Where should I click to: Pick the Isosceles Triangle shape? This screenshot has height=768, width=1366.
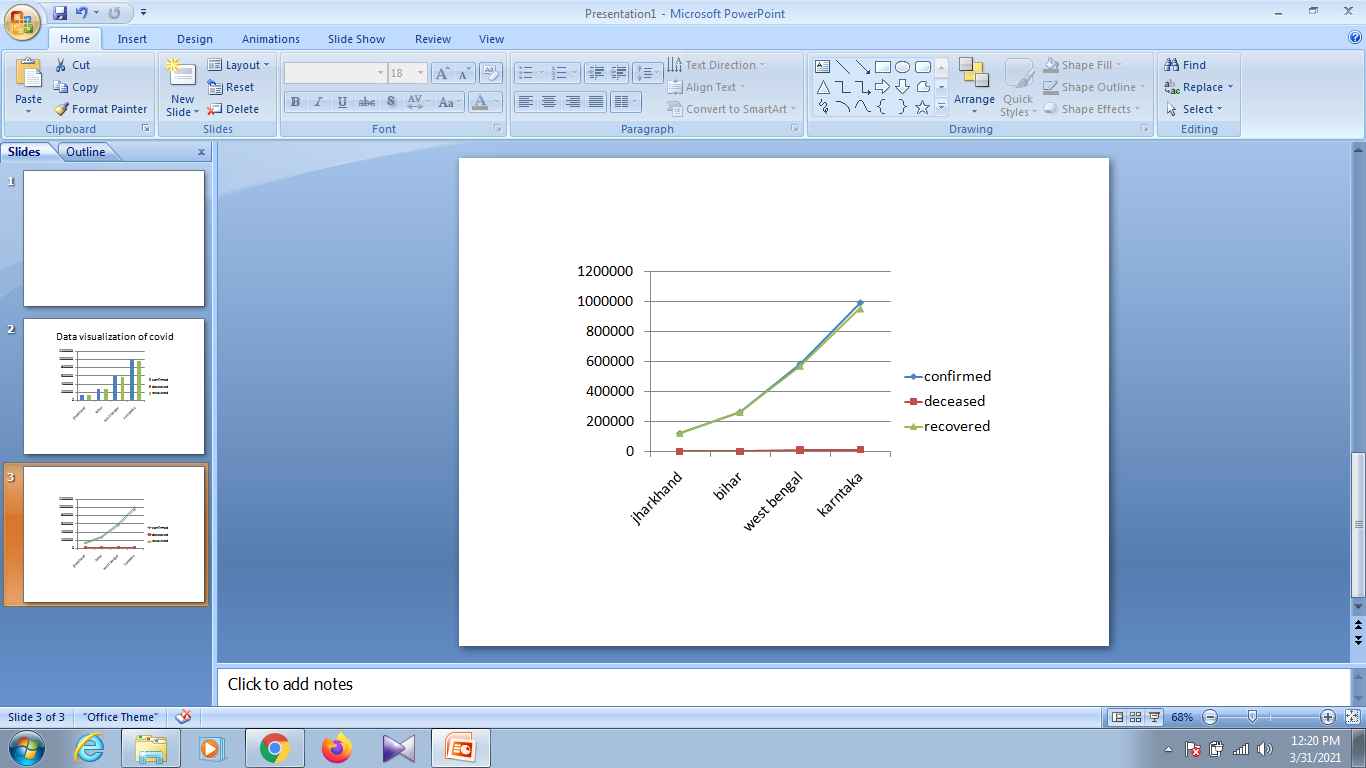click(823, 87)
